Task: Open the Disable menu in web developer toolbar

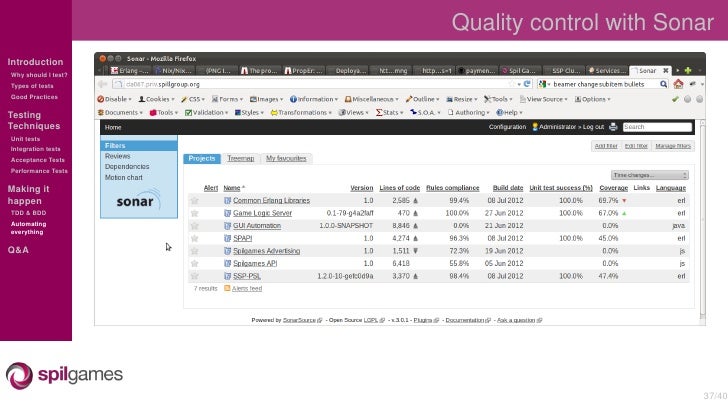Action: tap(114, 99)
